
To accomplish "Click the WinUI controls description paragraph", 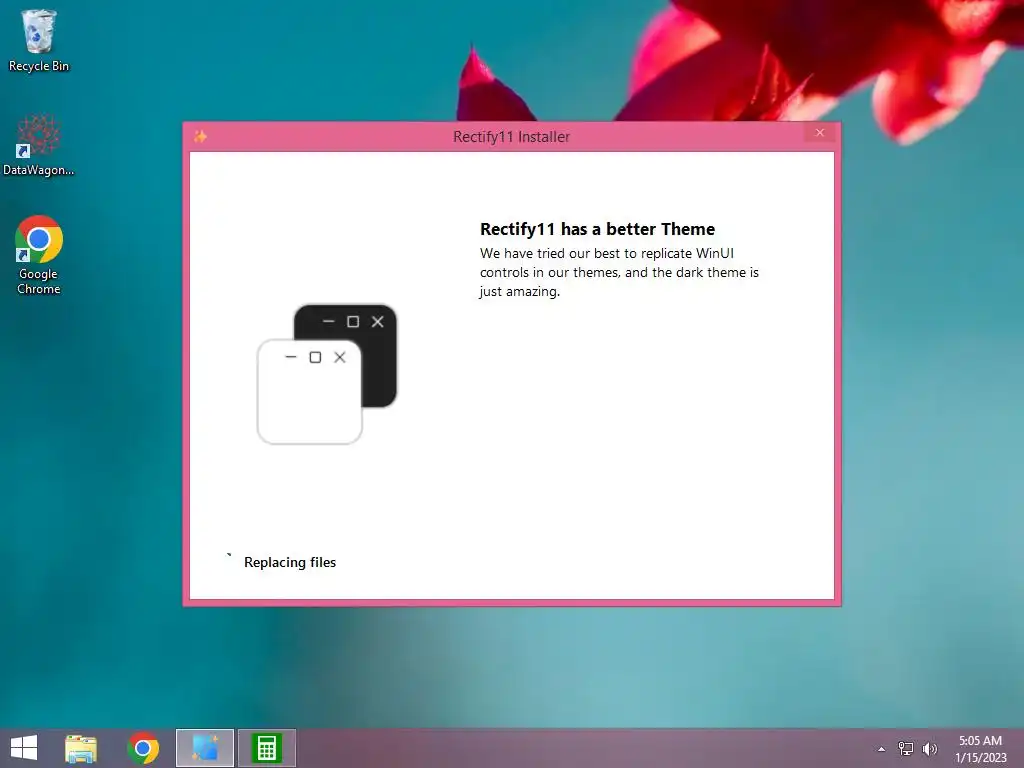I will pos(619,272).
